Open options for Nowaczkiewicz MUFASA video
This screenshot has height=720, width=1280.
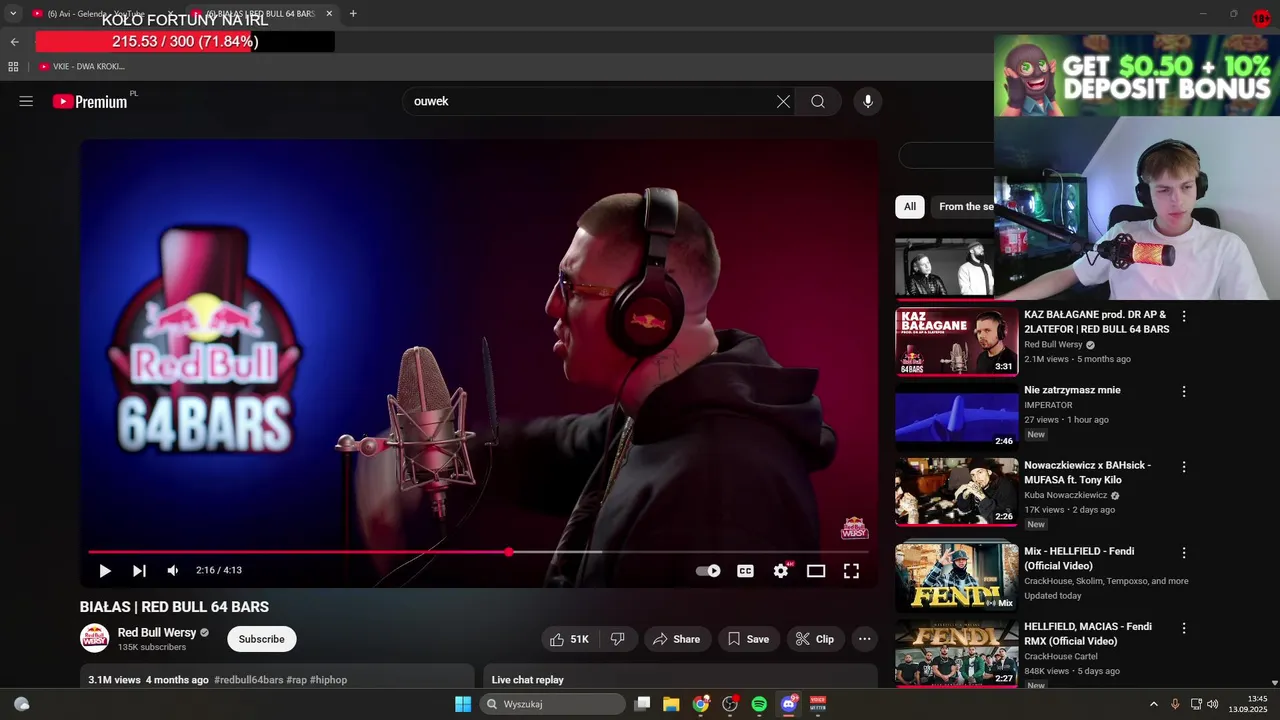point(1184,467)
